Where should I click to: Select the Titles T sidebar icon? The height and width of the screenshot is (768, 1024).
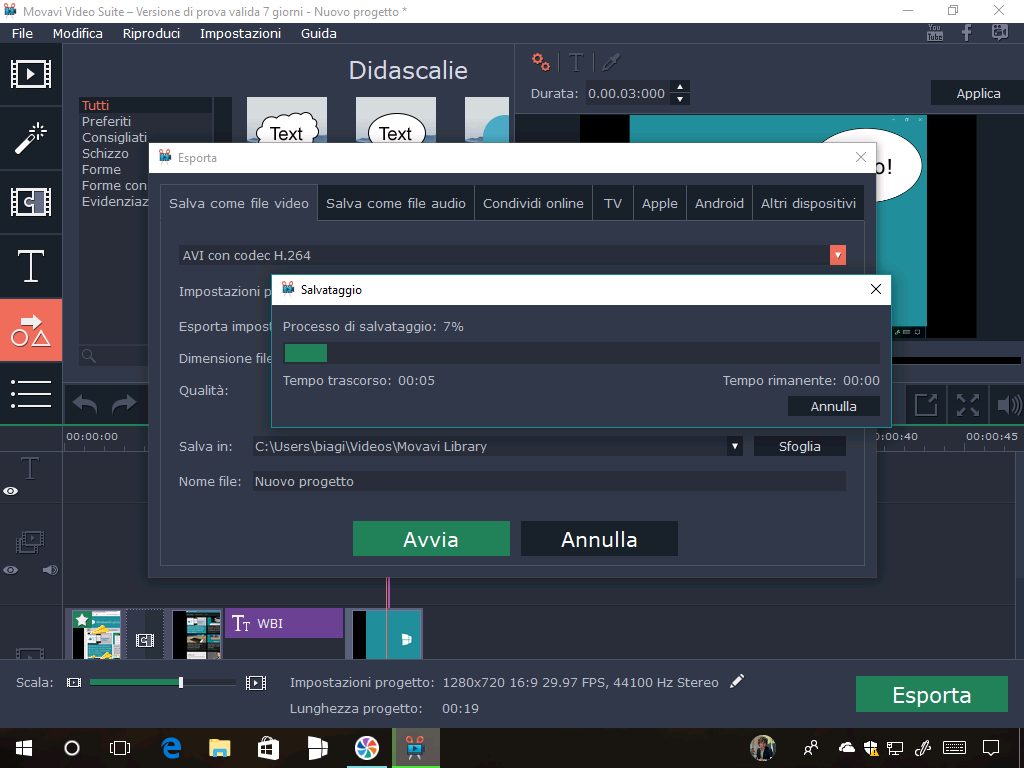tap(31, 266)
